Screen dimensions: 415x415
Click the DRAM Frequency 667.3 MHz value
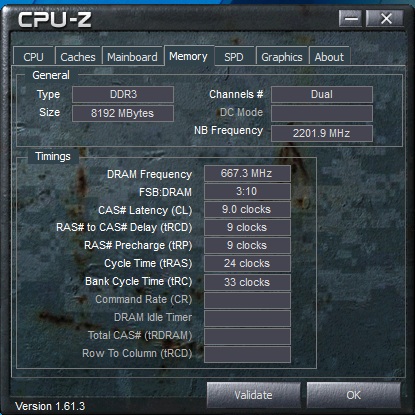click(247, 173)
